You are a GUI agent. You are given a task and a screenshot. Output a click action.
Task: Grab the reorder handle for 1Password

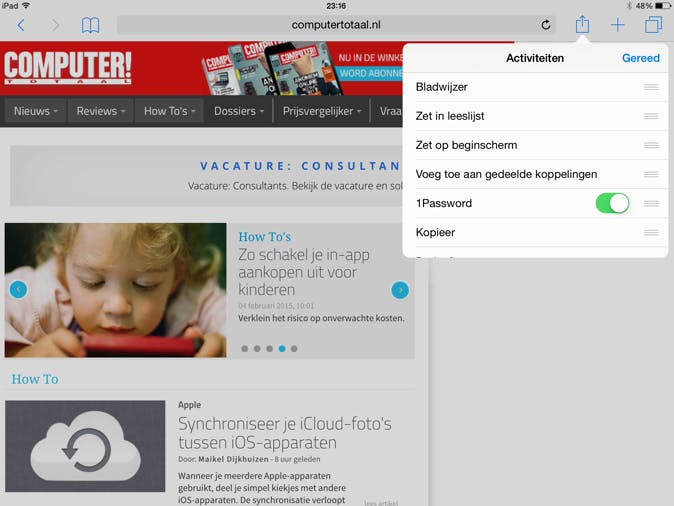[651, 203]
